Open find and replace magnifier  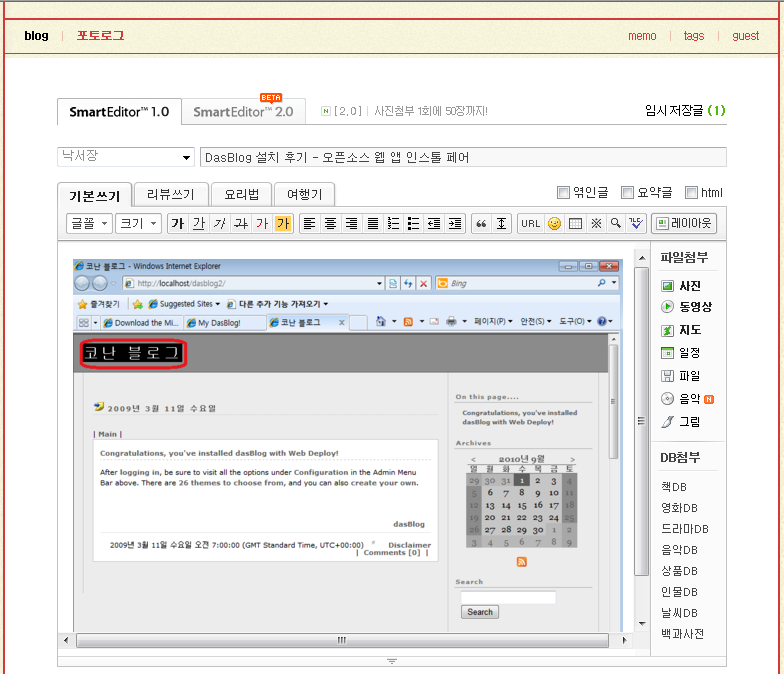click(616, 224)
